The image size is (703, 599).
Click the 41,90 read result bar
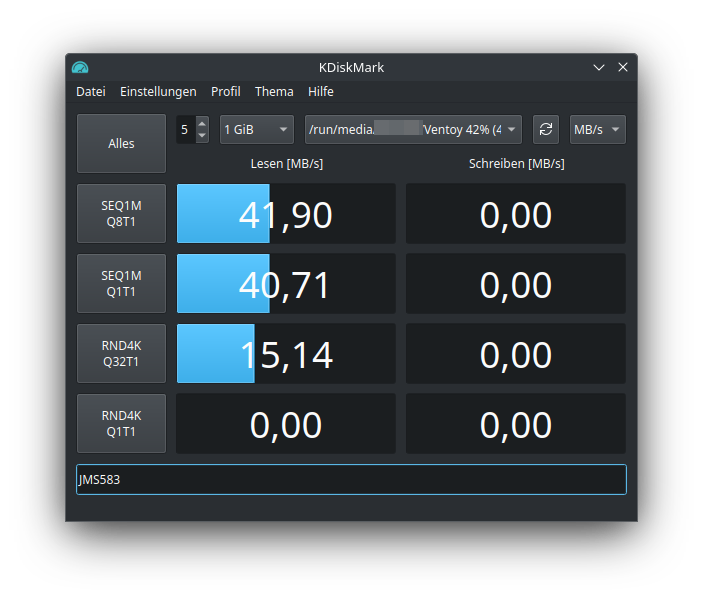(286, 213)
